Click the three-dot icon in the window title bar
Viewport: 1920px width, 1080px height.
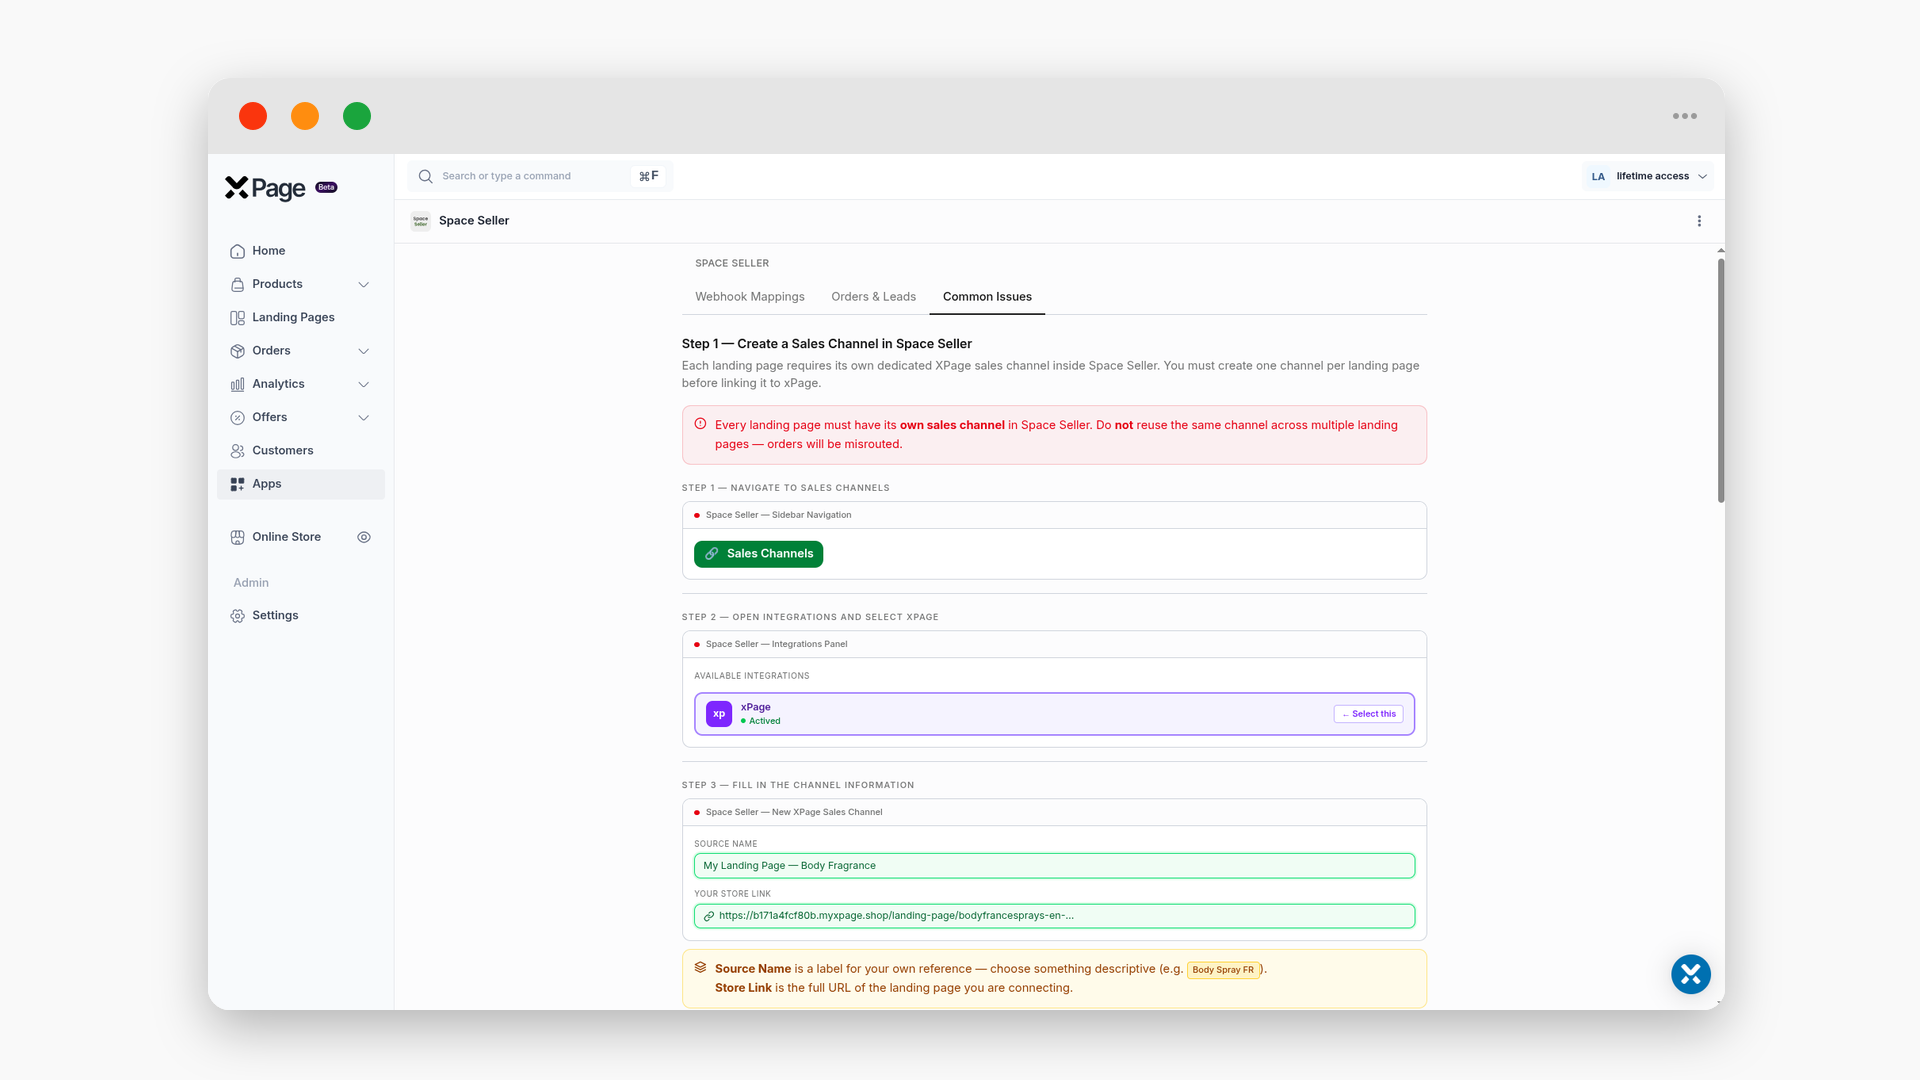point(1685,116)
